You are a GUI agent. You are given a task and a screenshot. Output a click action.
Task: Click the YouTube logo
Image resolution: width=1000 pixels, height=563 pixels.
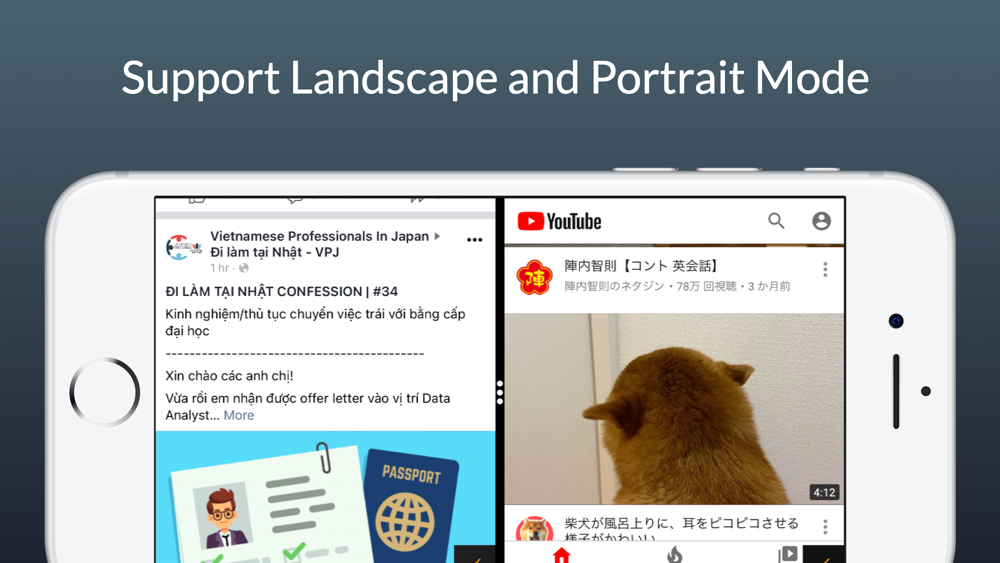(559, 221)
